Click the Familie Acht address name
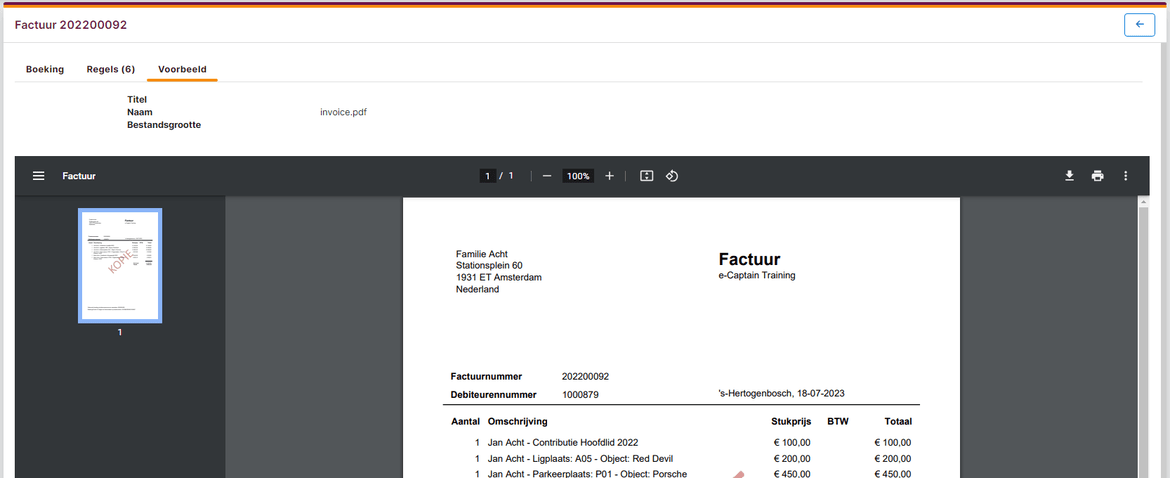 482,254
